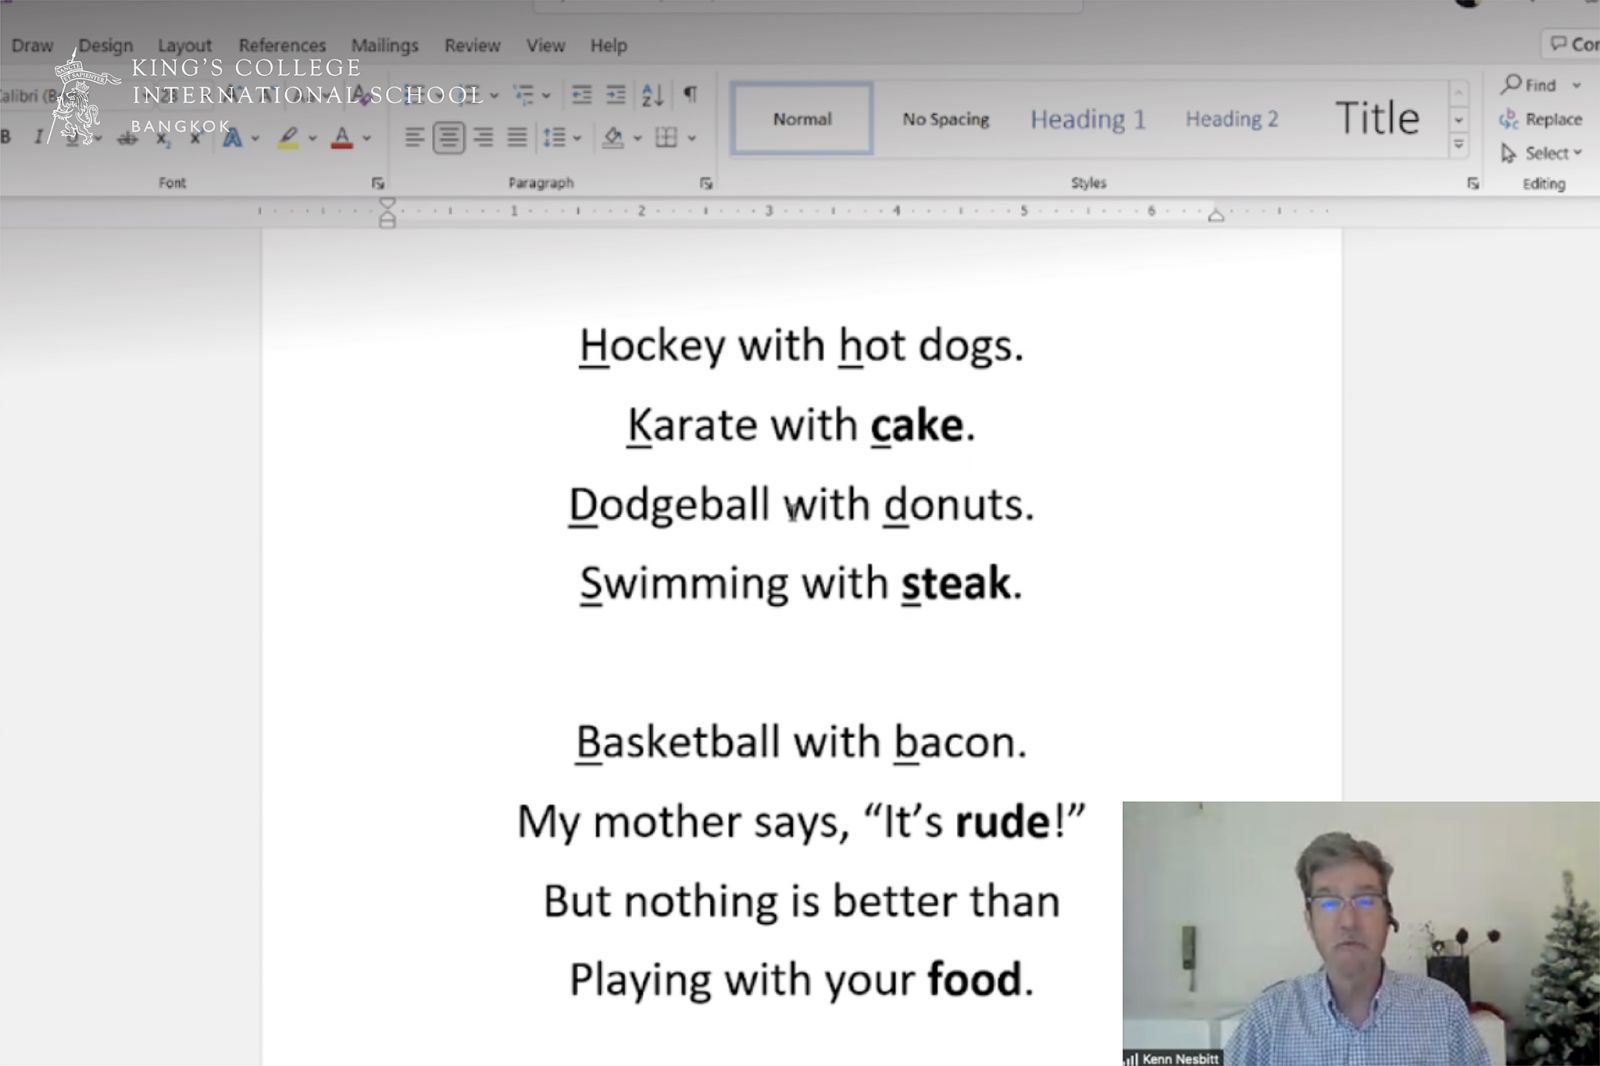Switch to the Layout tab
The height and width of the screenshot is (1066, 1600).
point(185,45)
